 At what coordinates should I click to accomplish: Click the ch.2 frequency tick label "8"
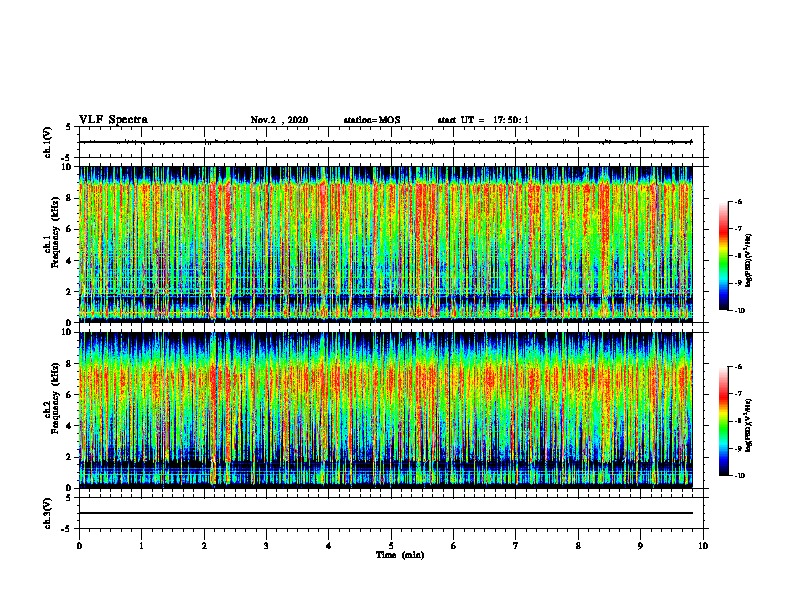70,364
